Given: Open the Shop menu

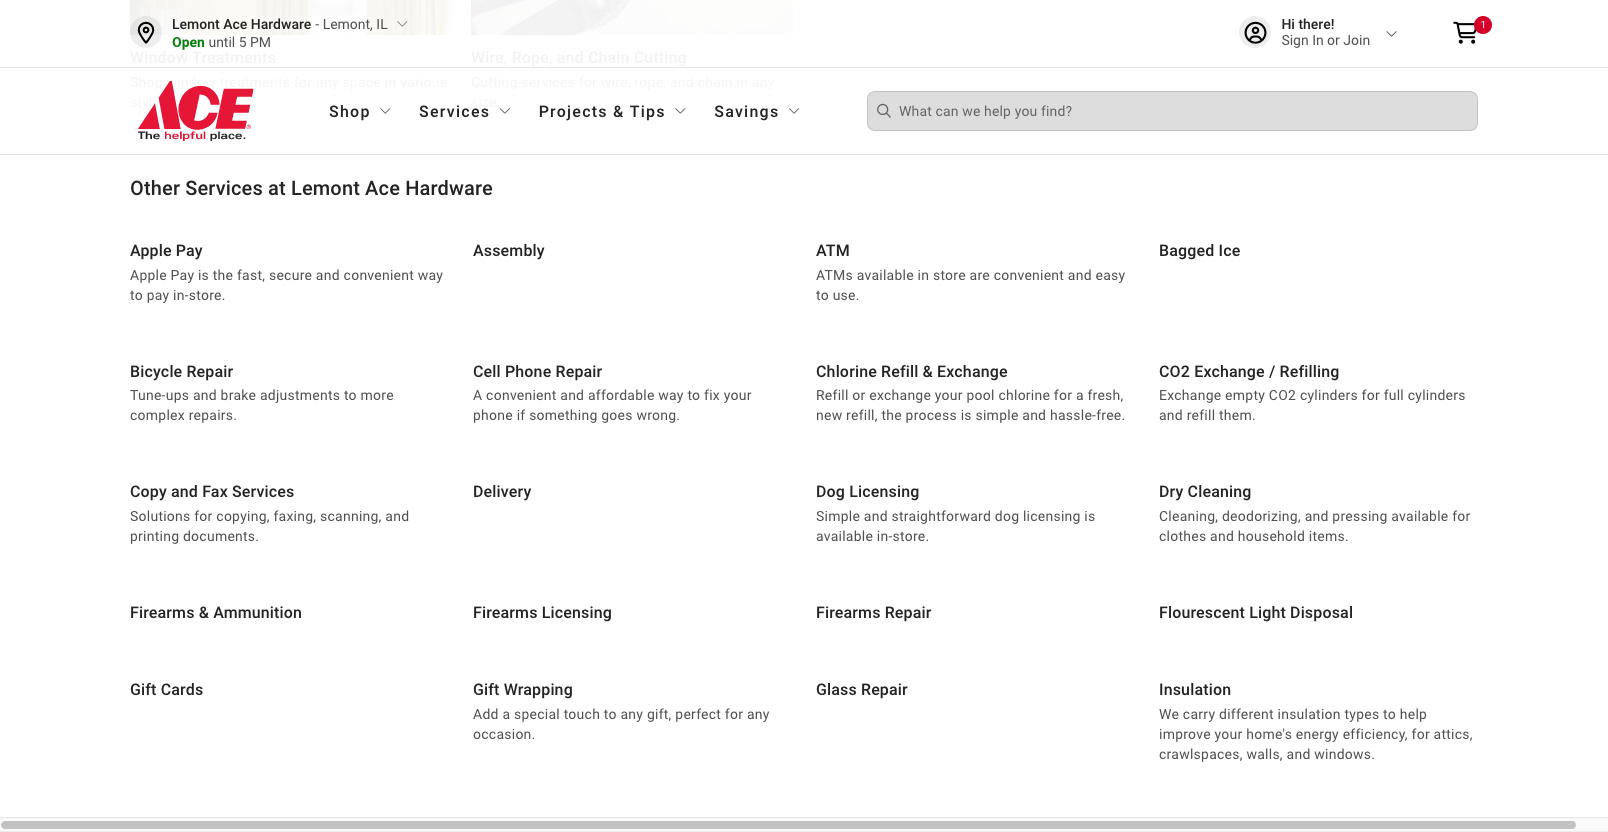Looking at the screenshot, I should pyautogui.click(x=359, y=112).
